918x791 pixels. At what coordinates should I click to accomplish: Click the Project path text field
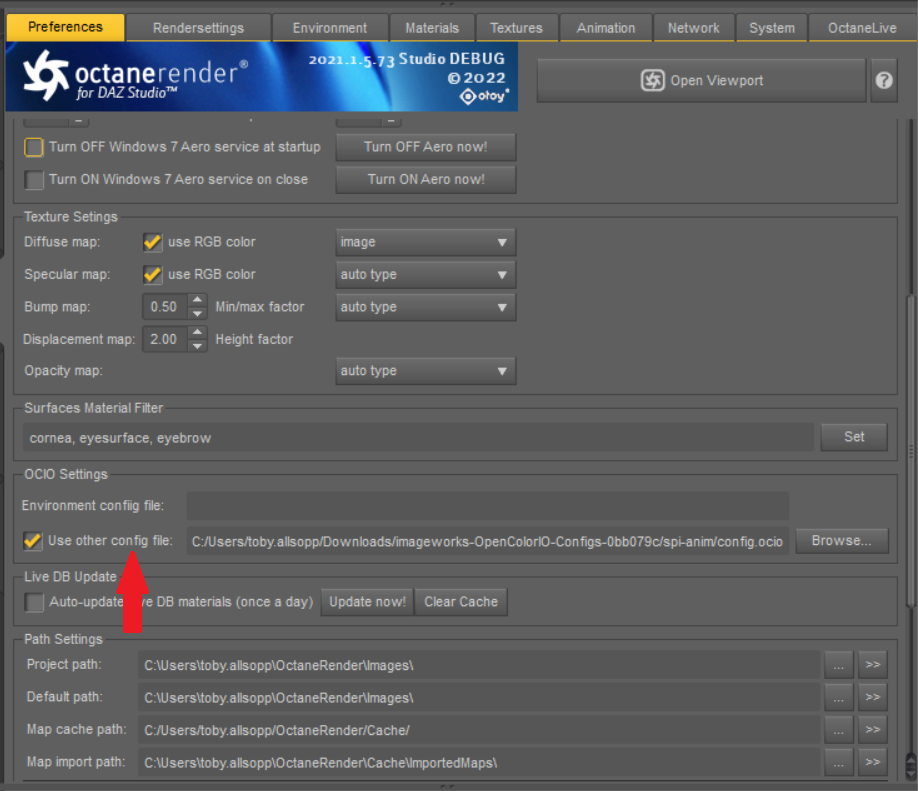tap(478, 665)
